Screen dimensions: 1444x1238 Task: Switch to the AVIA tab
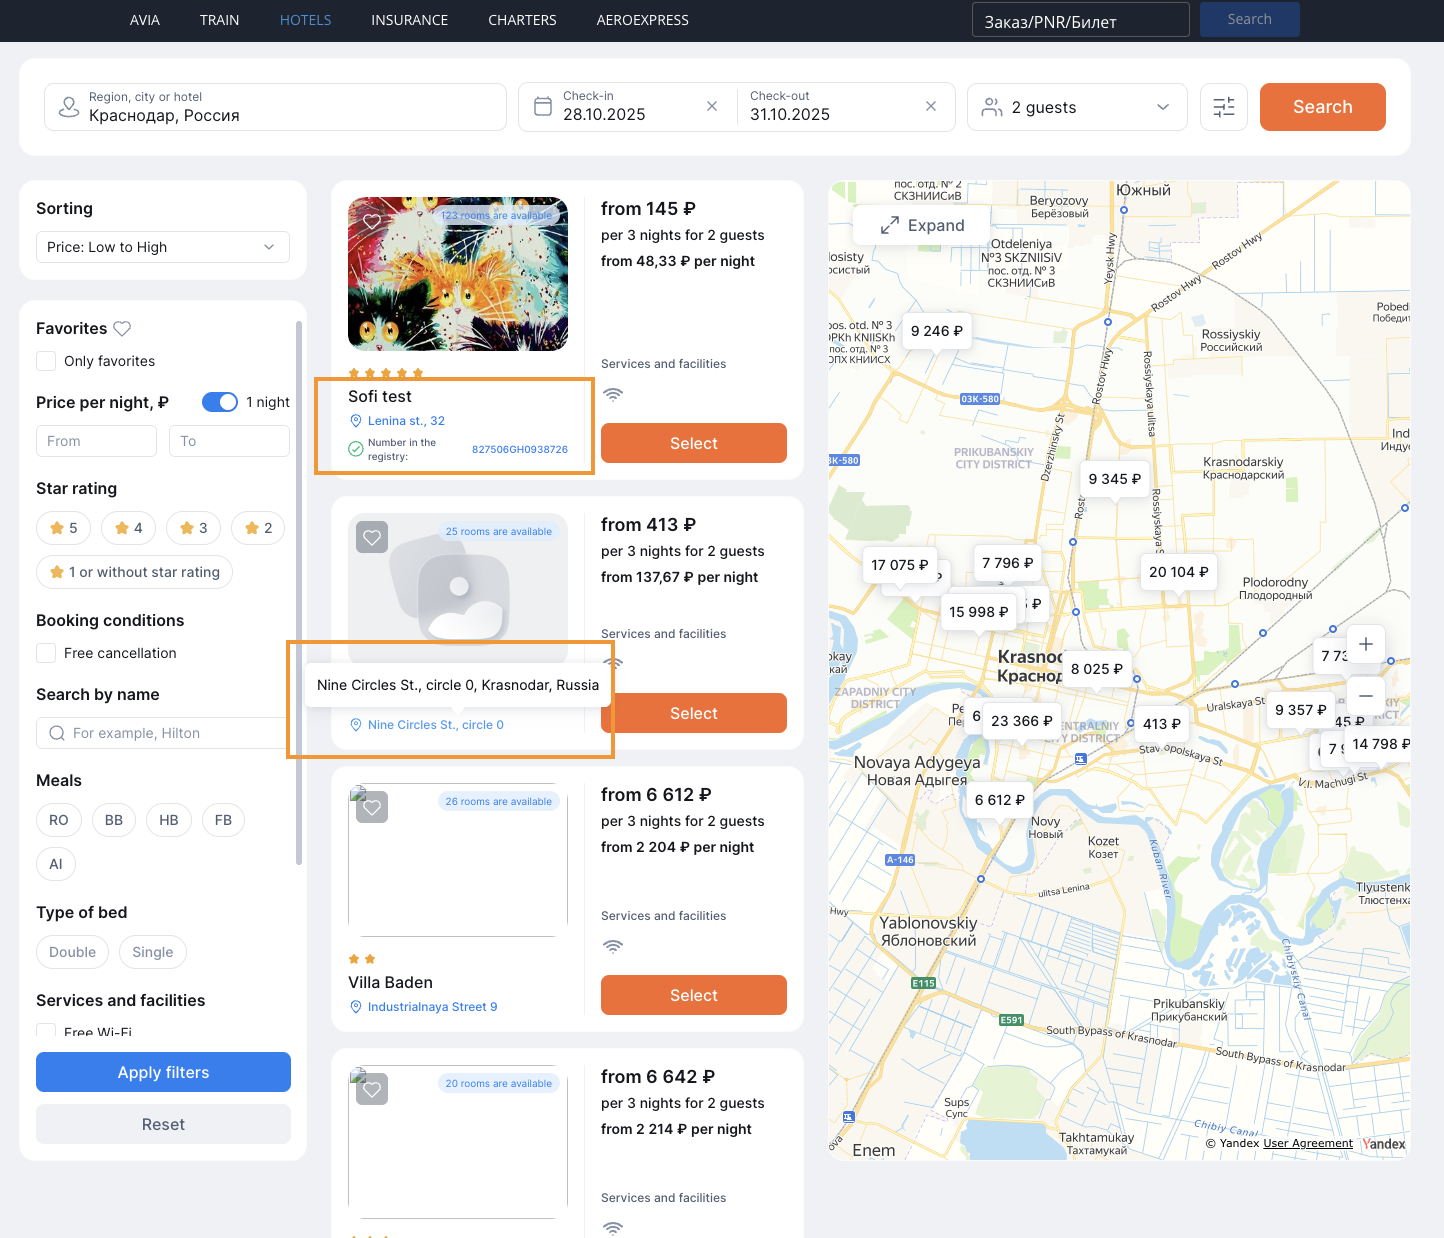(x=145, y=20)
